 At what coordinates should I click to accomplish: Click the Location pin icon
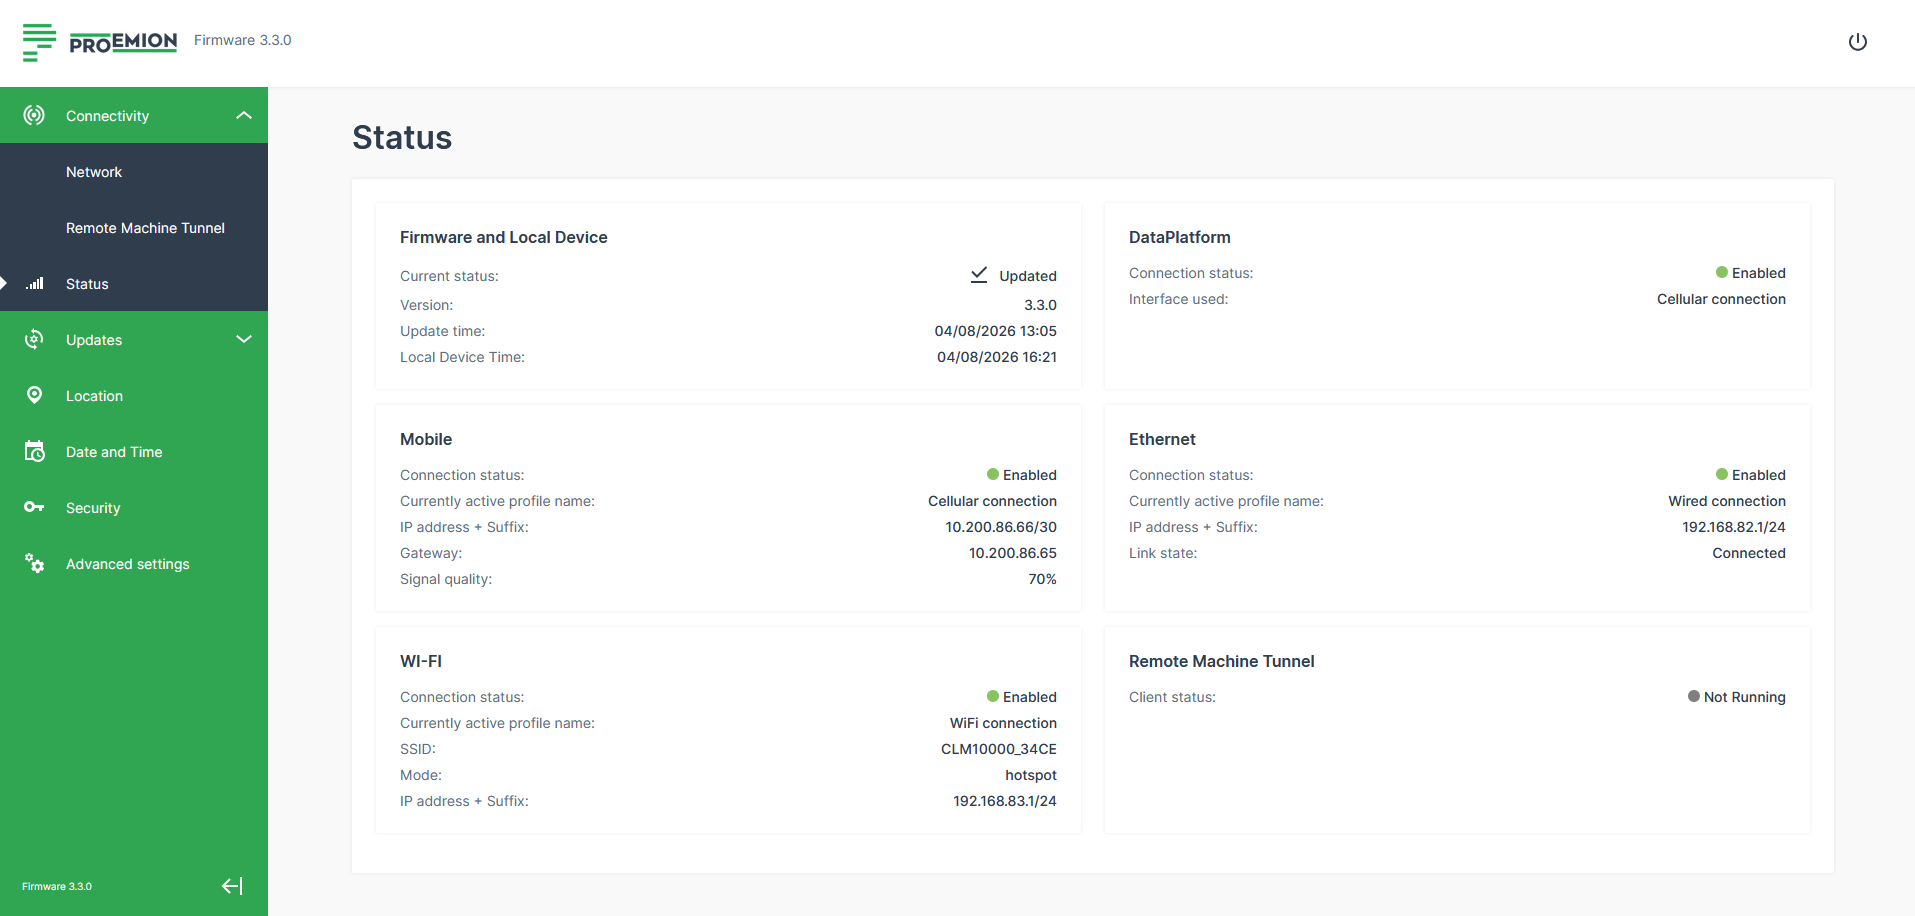(34, 395)
